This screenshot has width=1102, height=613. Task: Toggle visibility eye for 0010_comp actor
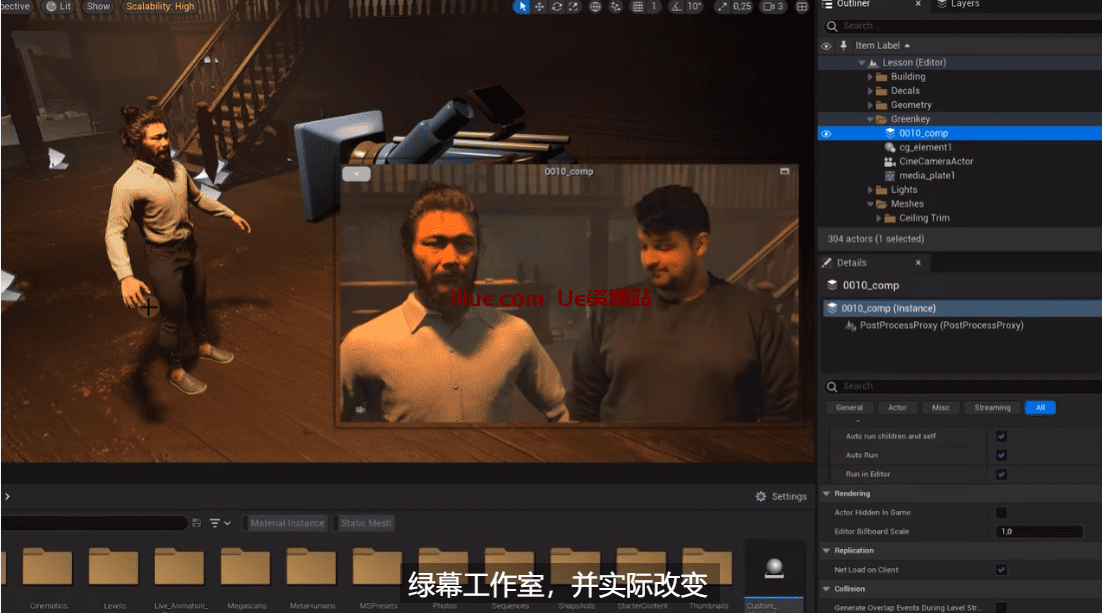click(826, 133)
